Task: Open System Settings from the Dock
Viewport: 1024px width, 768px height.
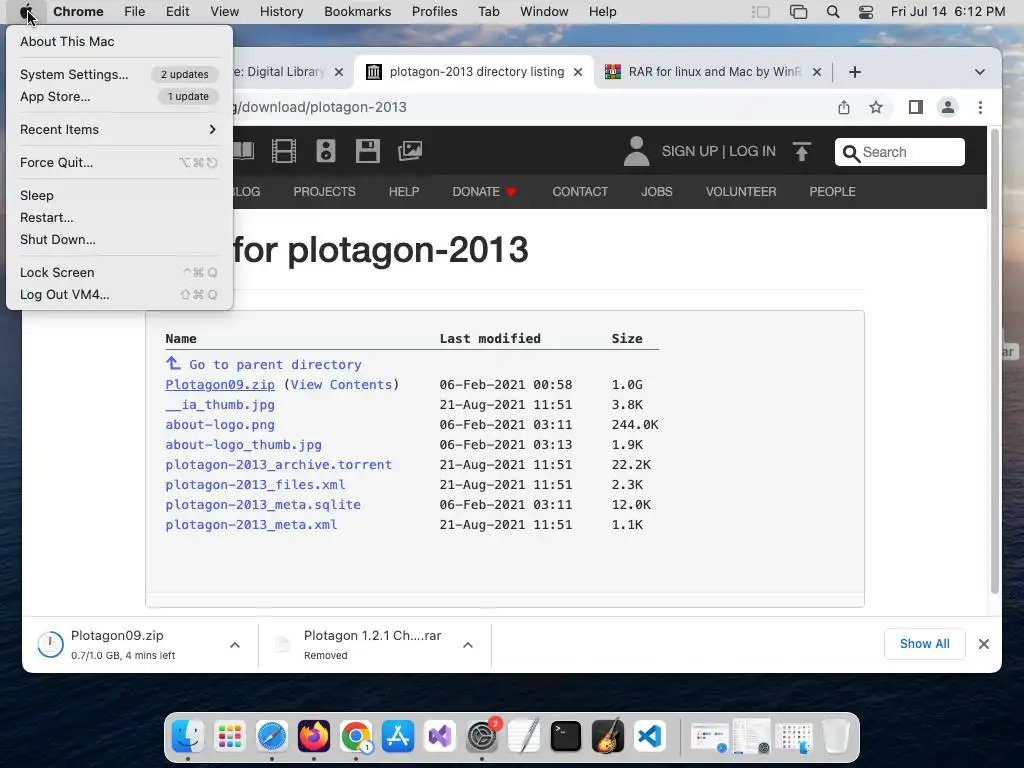Action: pos(482,736)
